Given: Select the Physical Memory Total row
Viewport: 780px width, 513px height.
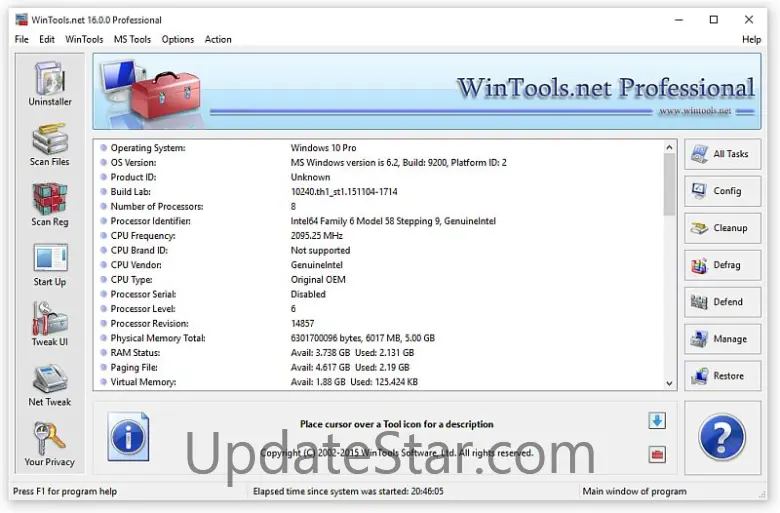Looking at the screenshot, I should pyautogui.click(x=381, y=338).
